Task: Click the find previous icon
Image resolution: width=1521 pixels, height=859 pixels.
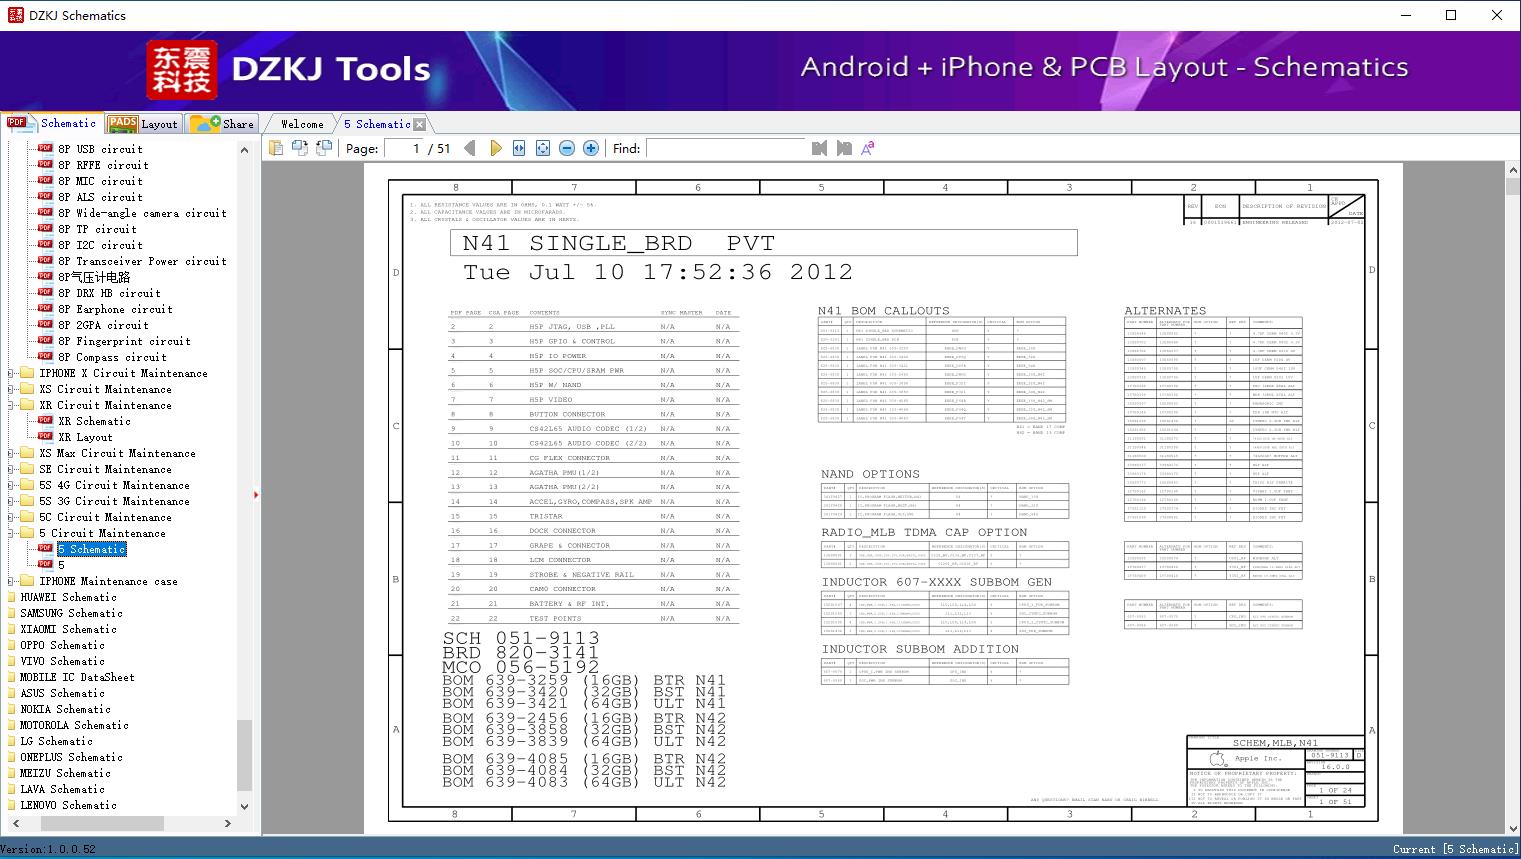Action: [x=820, y=148]
